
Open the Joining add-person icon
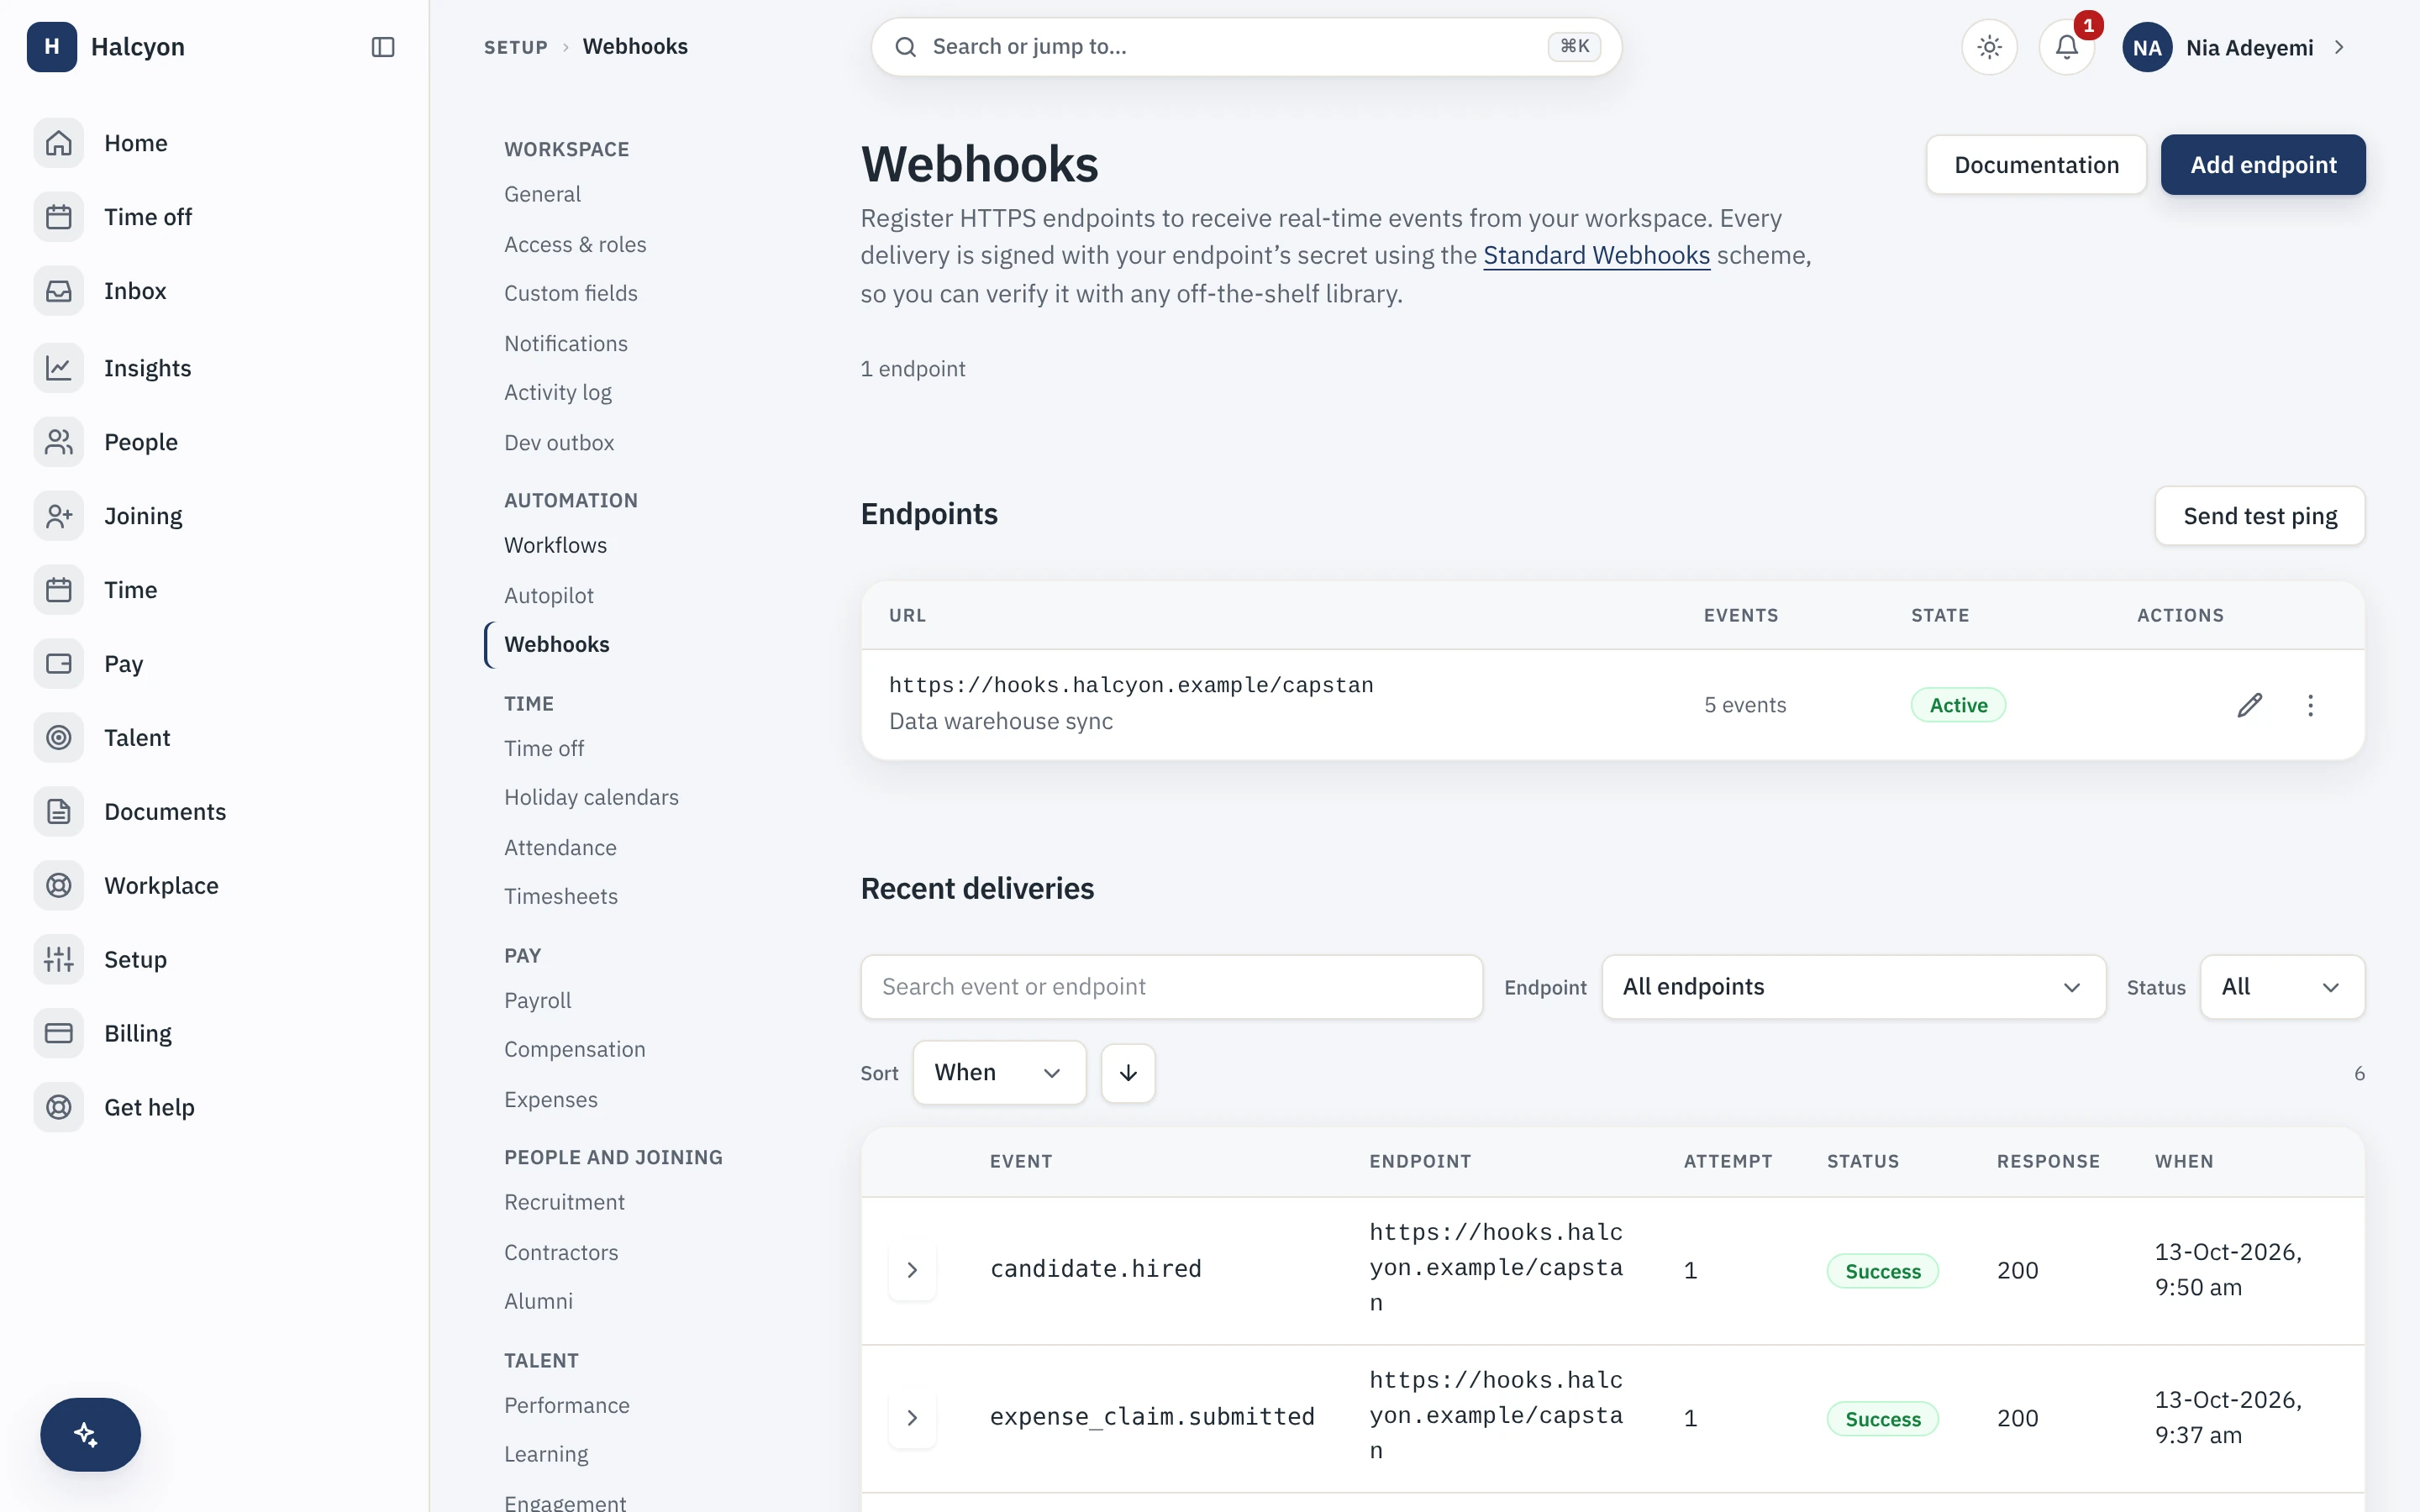(59, 516)
